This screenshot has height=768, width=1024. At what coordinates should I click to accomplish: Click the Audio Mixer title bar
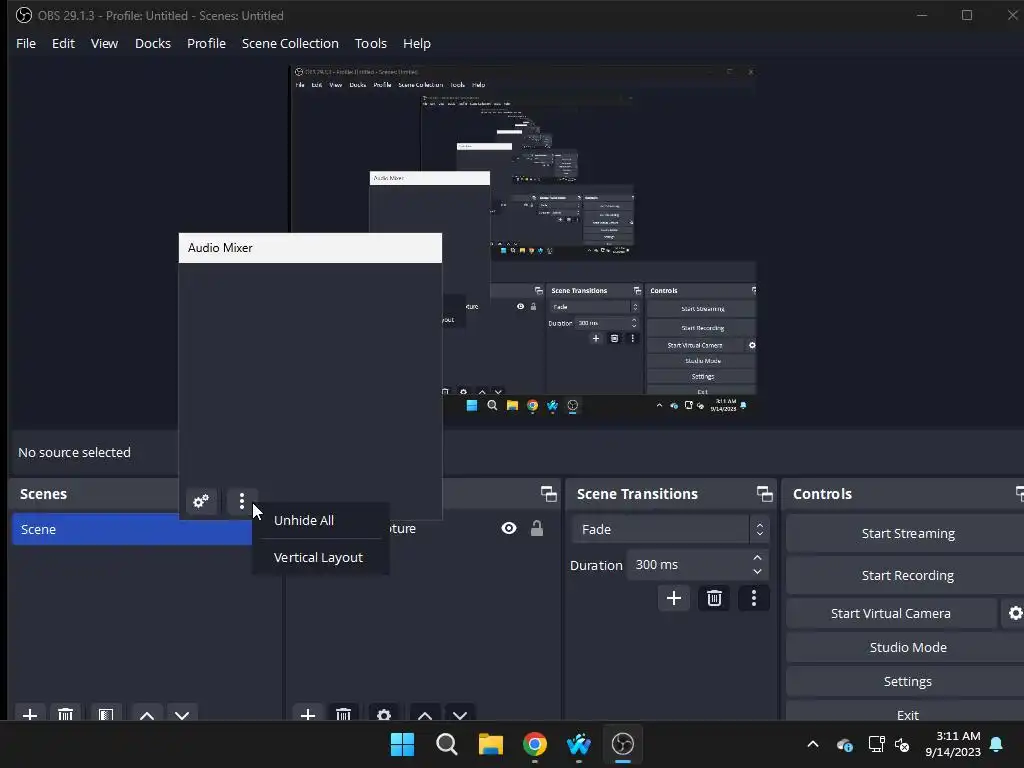[310, 248]
